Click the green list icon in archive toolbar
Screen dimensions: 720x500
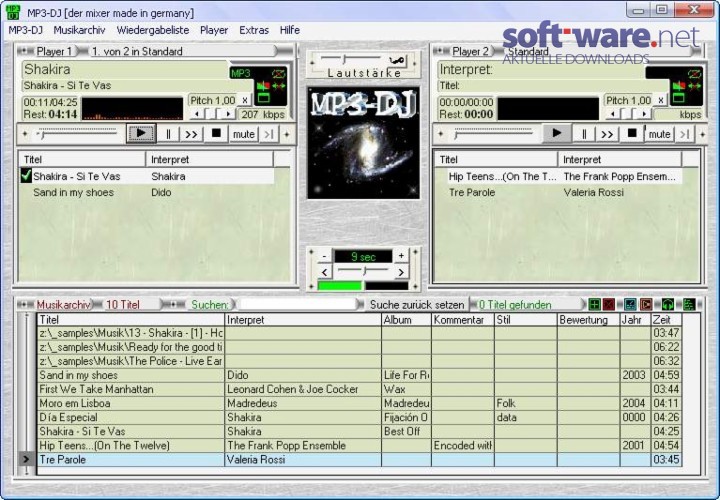point(688,304)
